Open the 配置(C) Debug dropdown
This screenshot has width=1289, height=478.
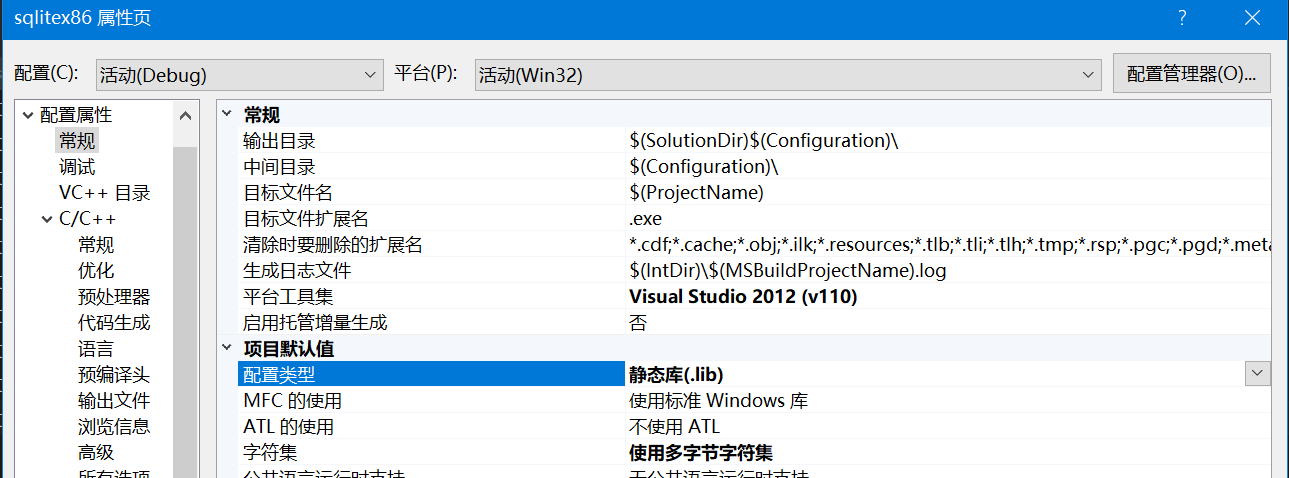coord(239,75)
